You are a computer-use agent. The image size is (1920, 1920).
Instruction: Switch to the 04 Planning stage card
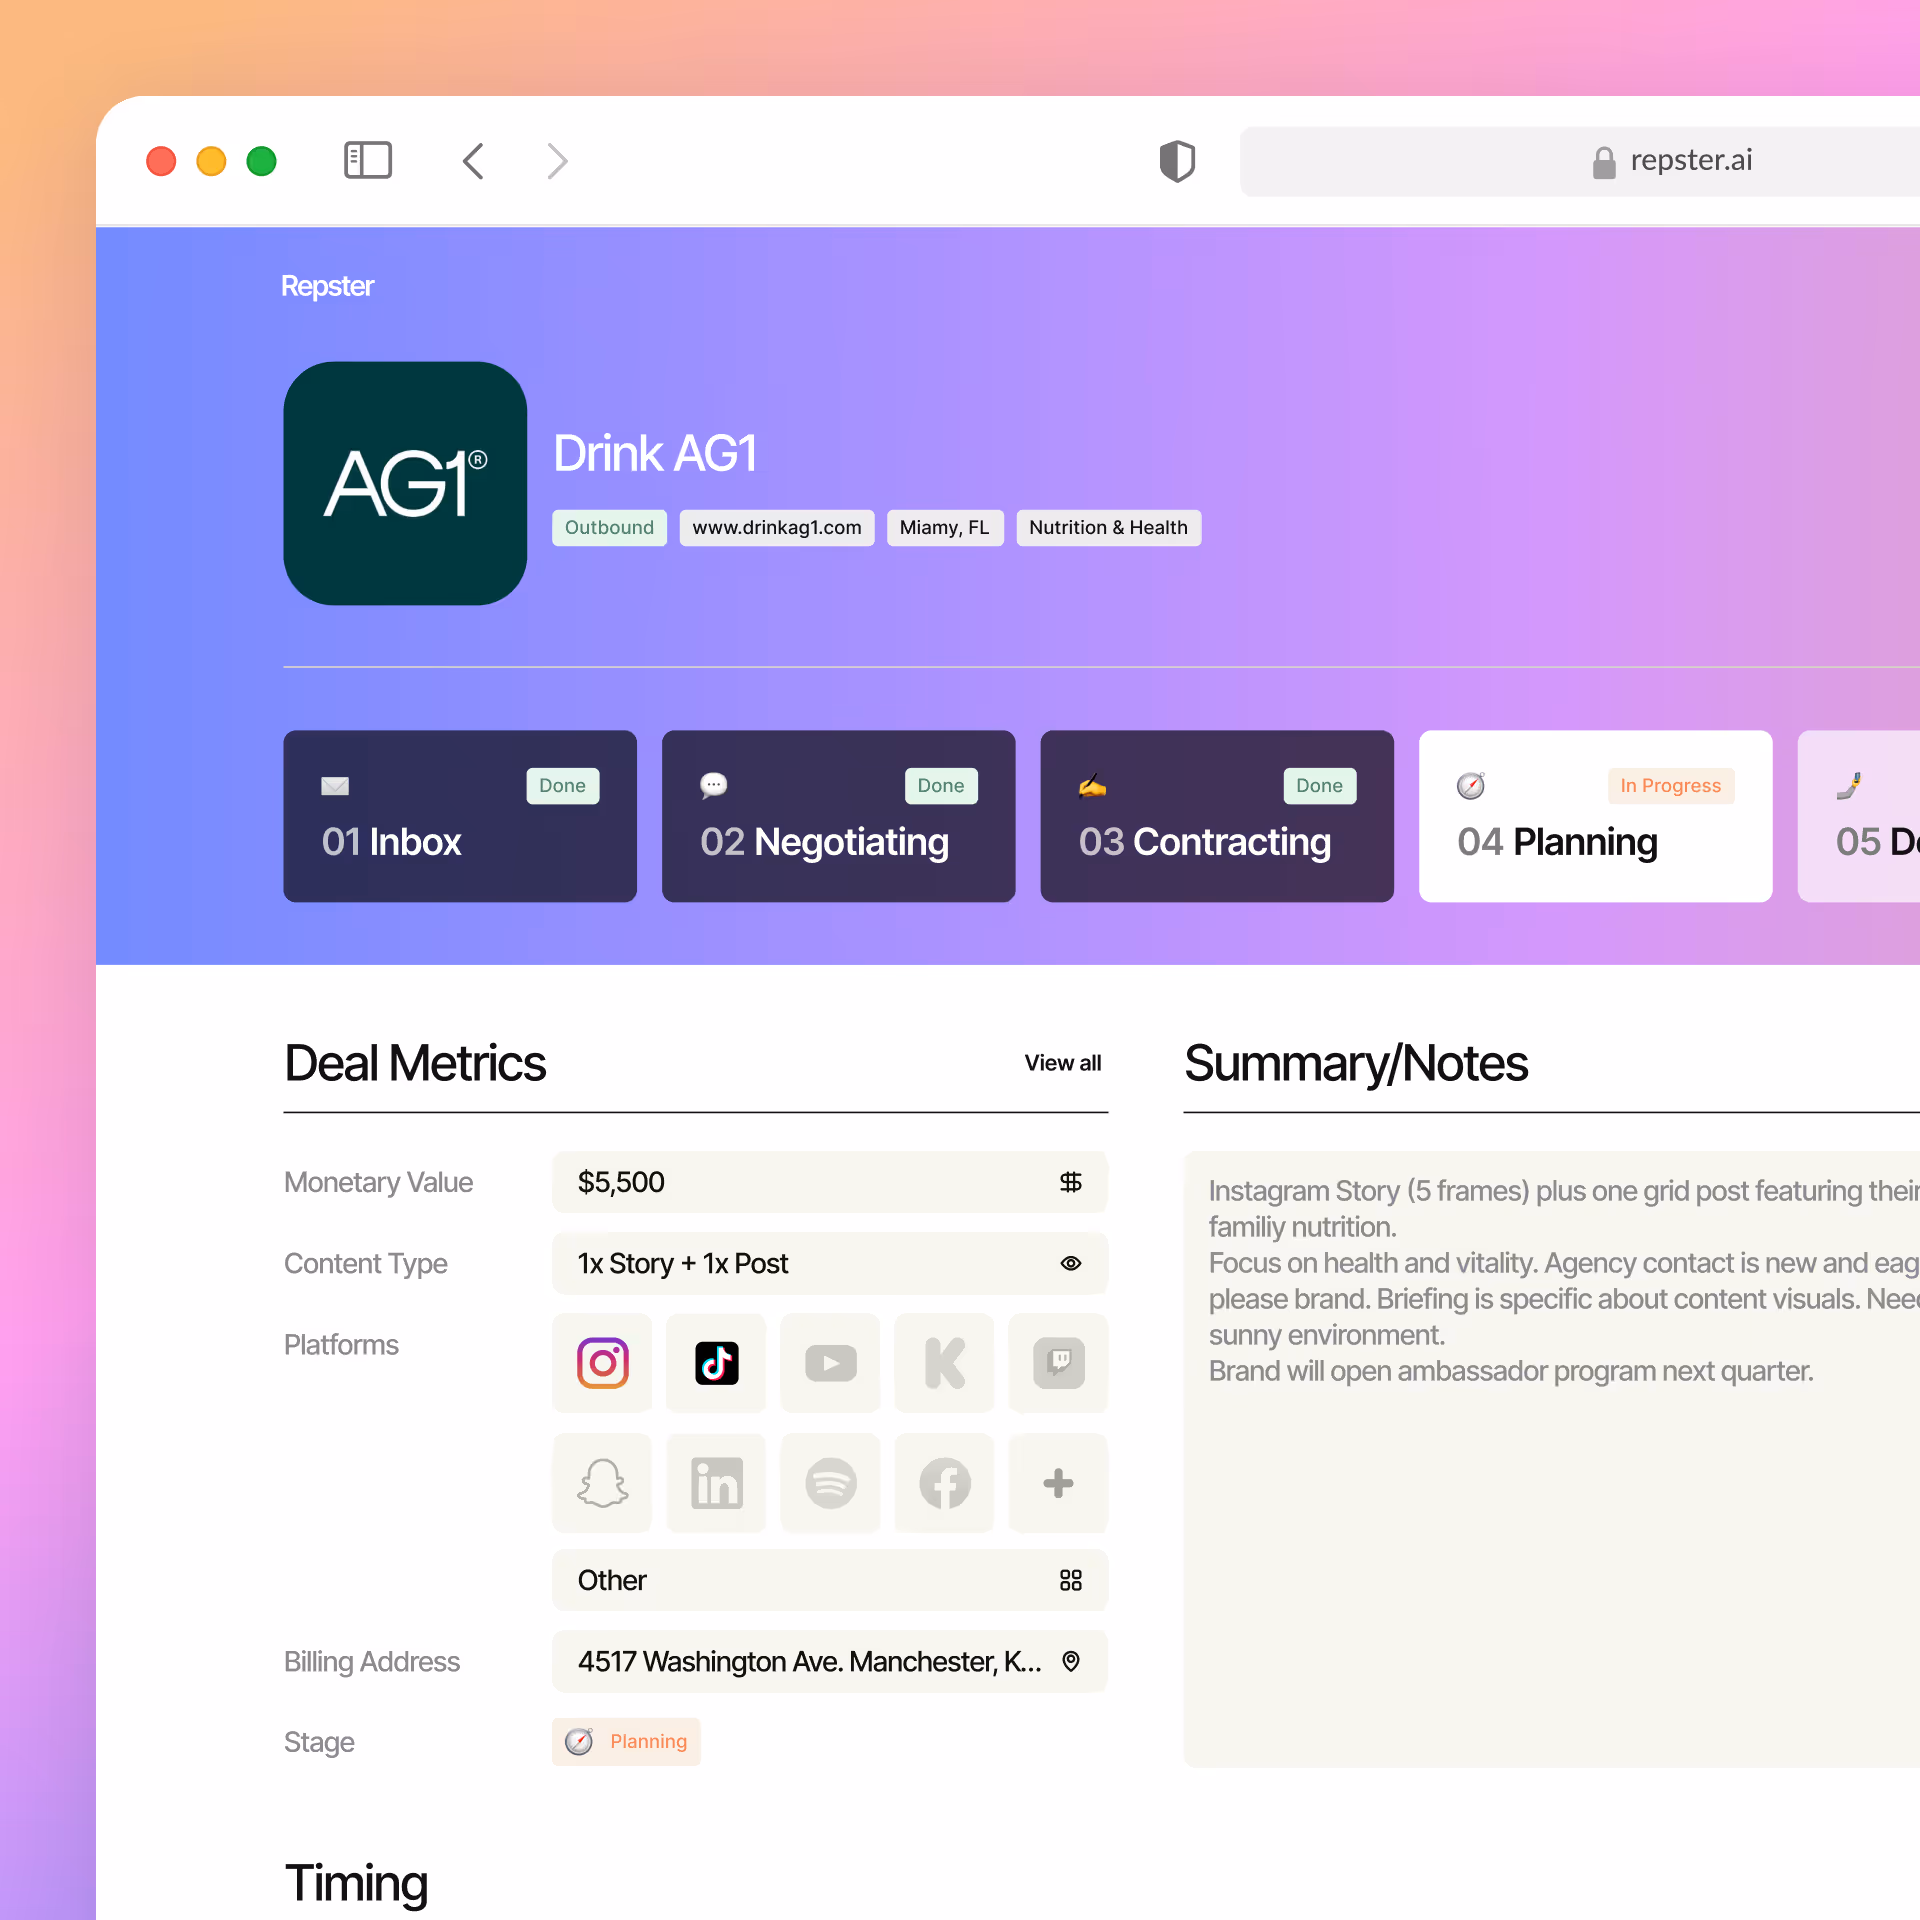(1595, 815)
